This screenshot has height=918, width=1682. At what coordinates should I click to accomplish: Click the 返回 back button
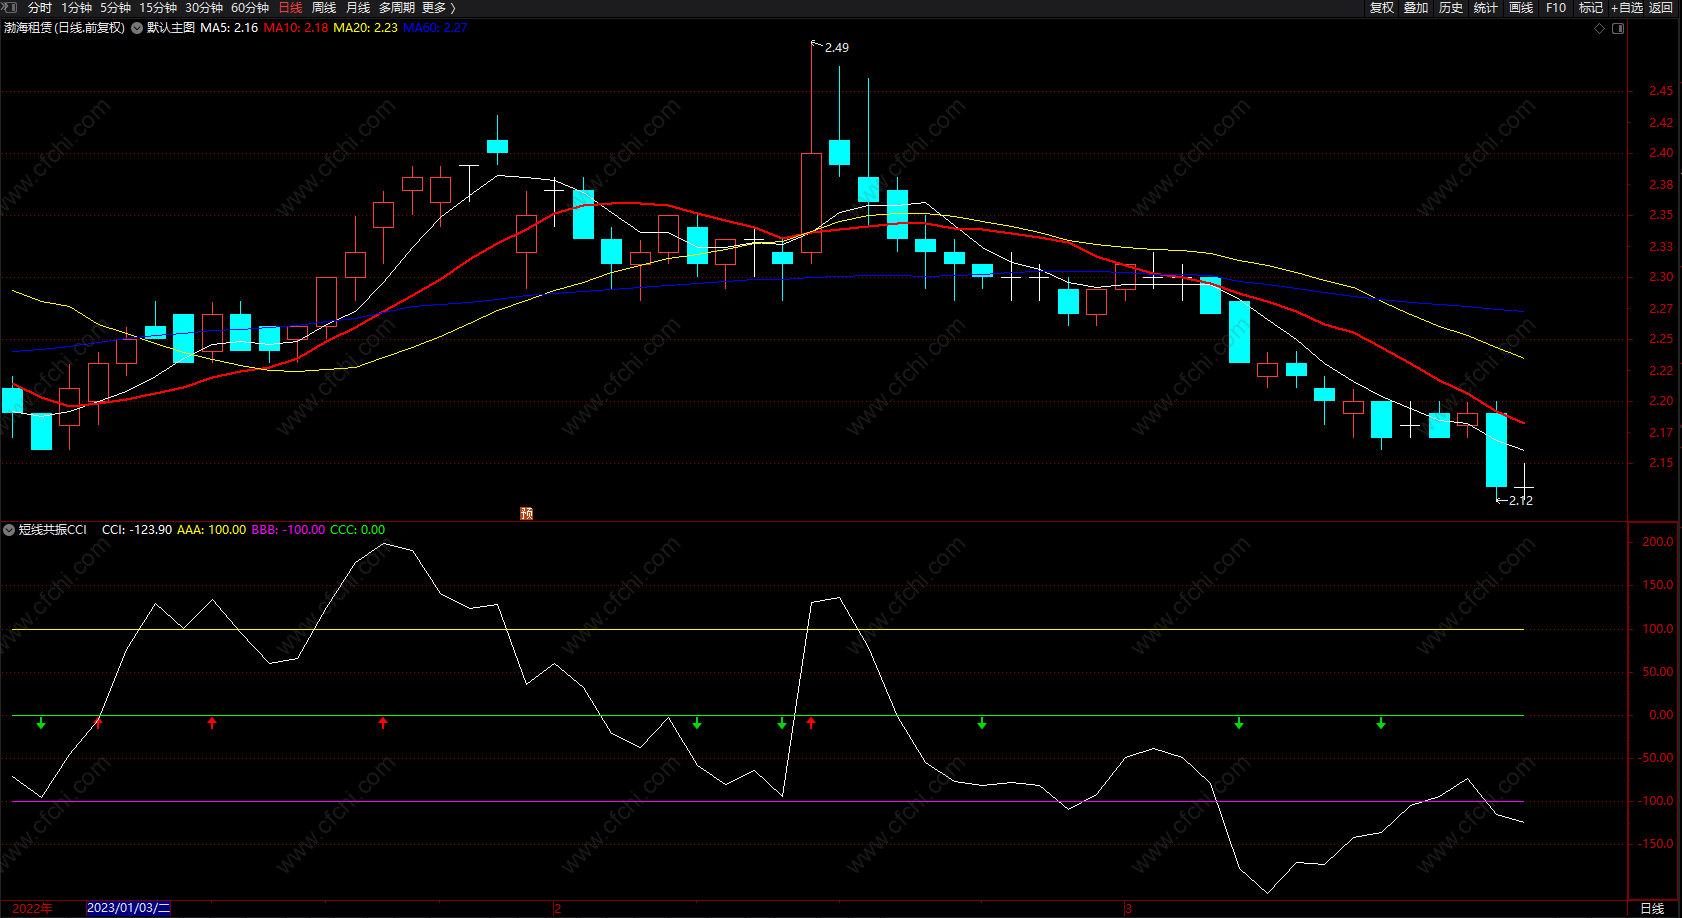[1661, 8]
